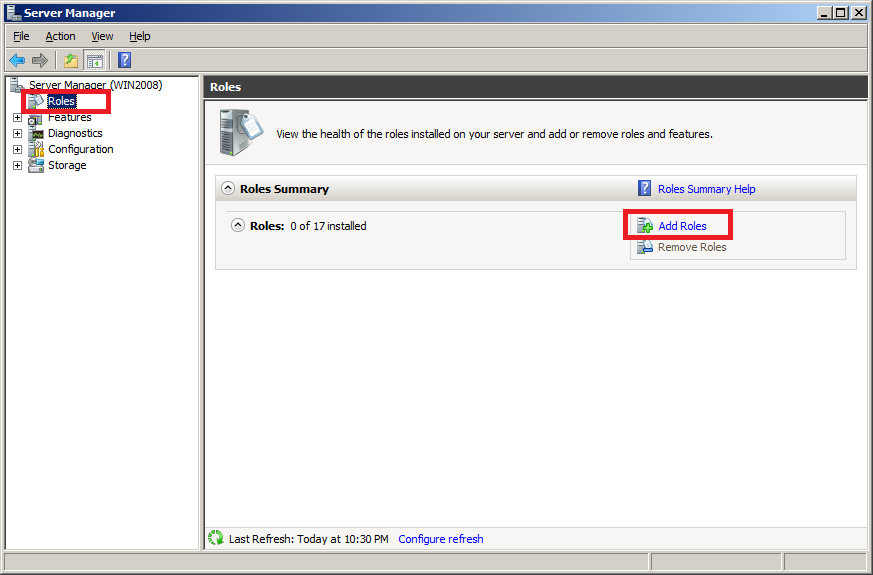Click the text 0 of 17 installed
873x575 pixels.
(x=328, y=226)
